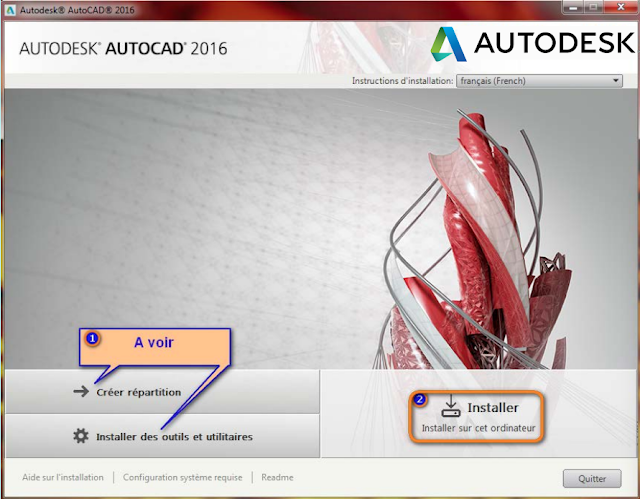Minimize the AutoCAD installer window
Viewport: 640px width, 499px height.
[574, 7]
